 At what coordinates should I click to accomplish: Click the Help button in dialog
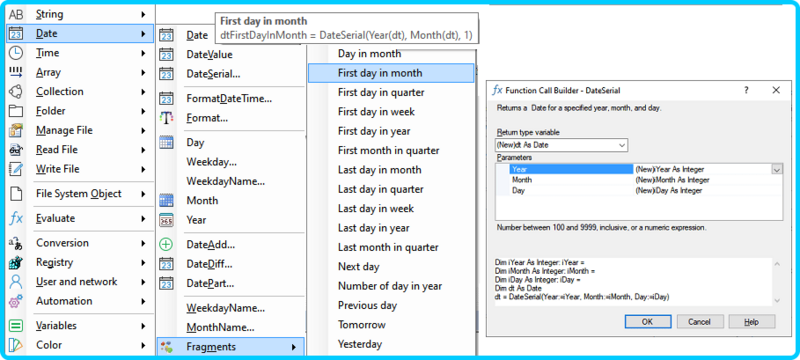(752, 322)
